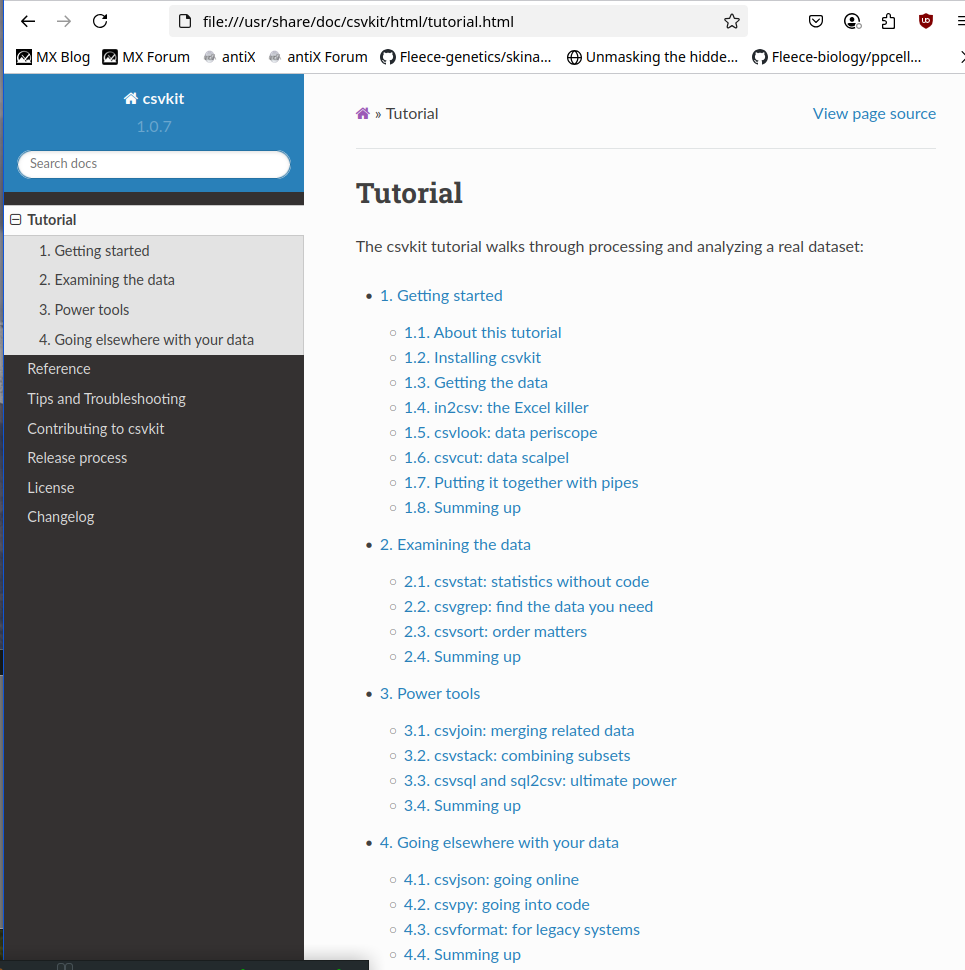Open the browser hamburger menu
This screenshot has width=965, height=970.
(961, 22)
